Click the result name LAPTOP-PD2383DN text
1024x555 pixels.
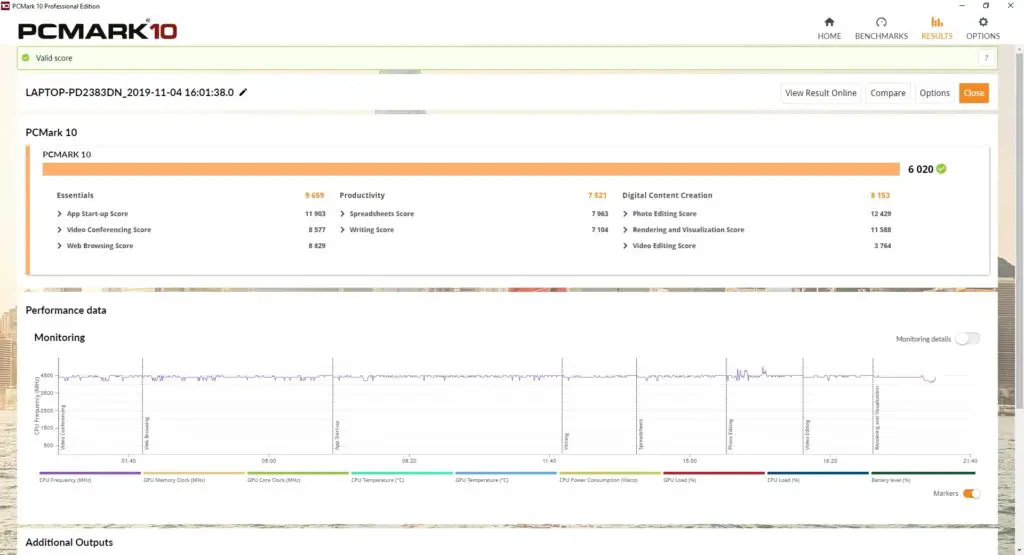(129, 92)
